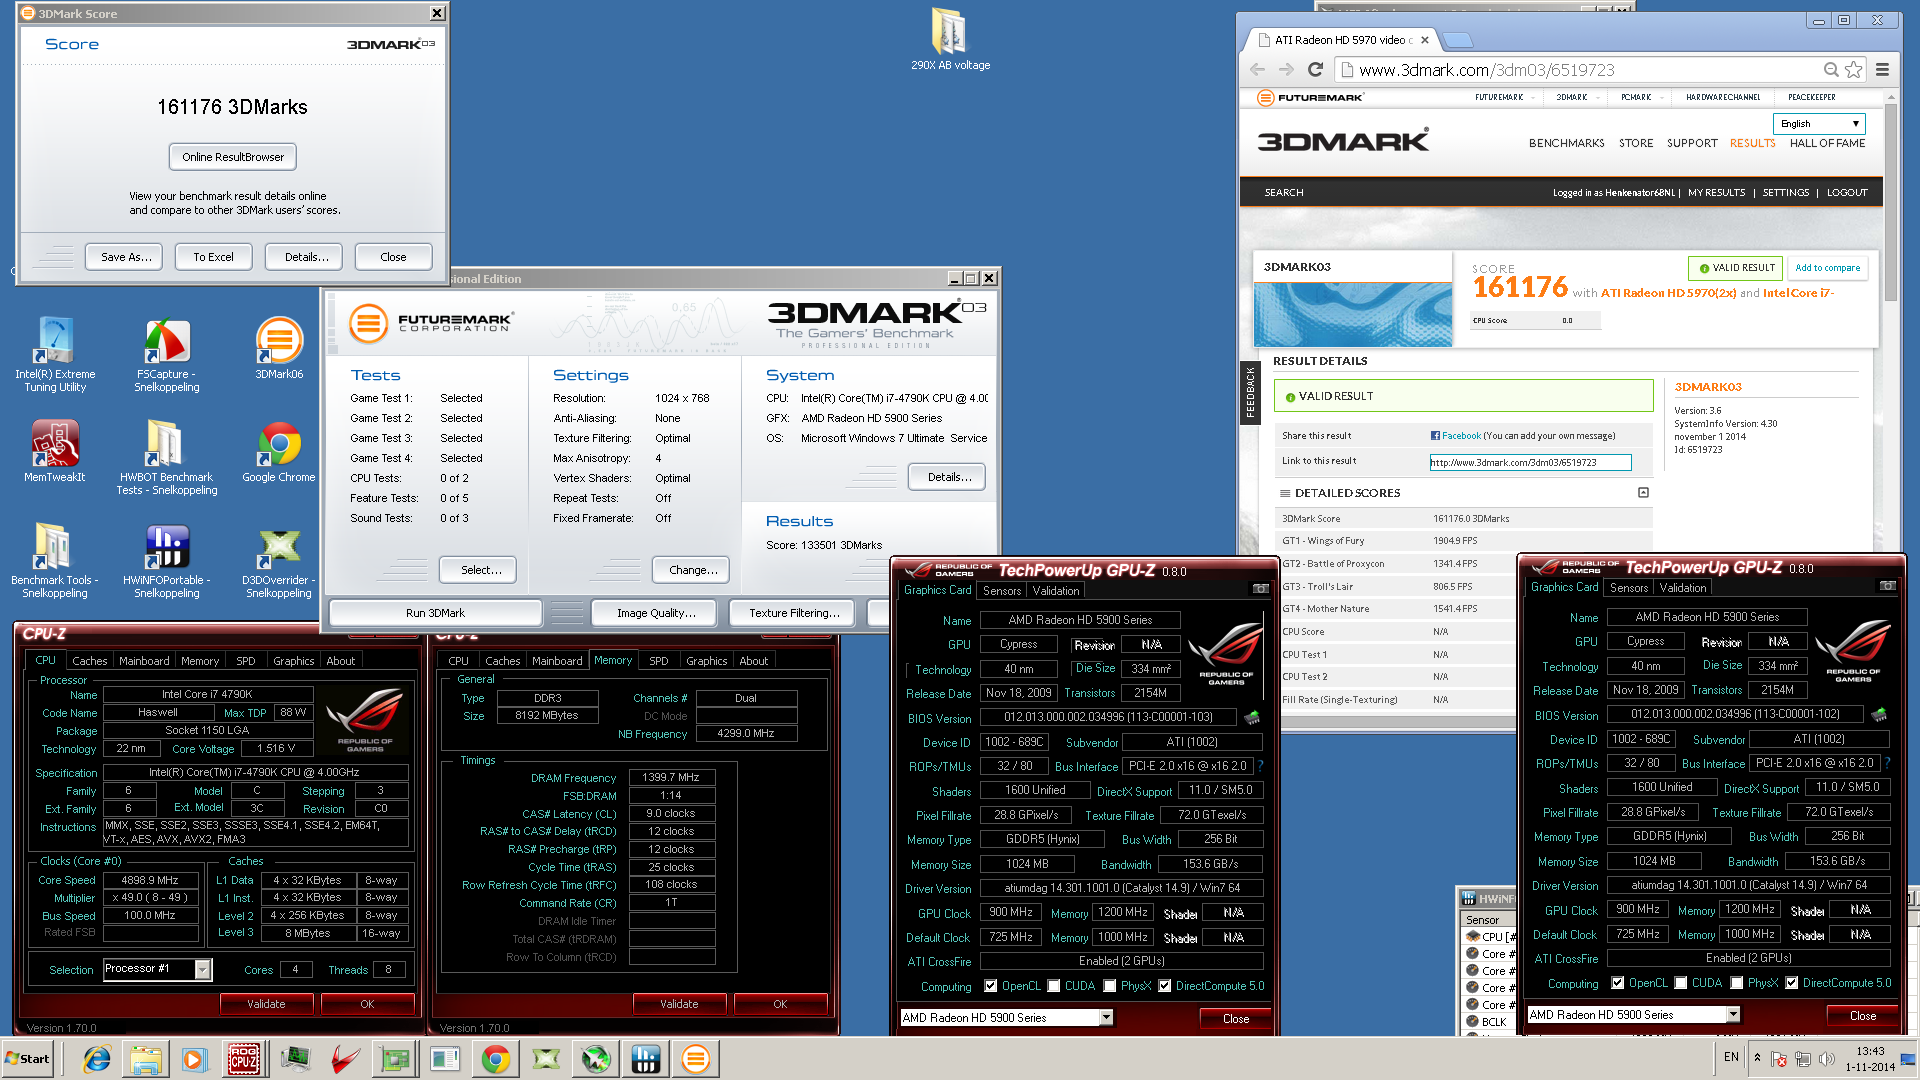Open the D3DOverrider desktop shortcut
This screenshot has height=1080, width=1920.
coord(279,560)
